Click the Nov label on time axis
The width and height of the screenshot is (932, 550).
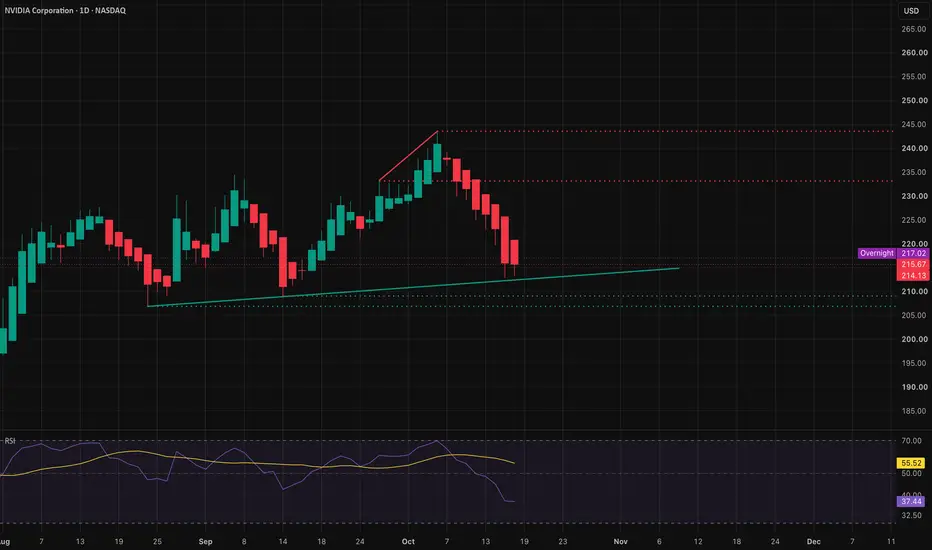click(621, 541)
